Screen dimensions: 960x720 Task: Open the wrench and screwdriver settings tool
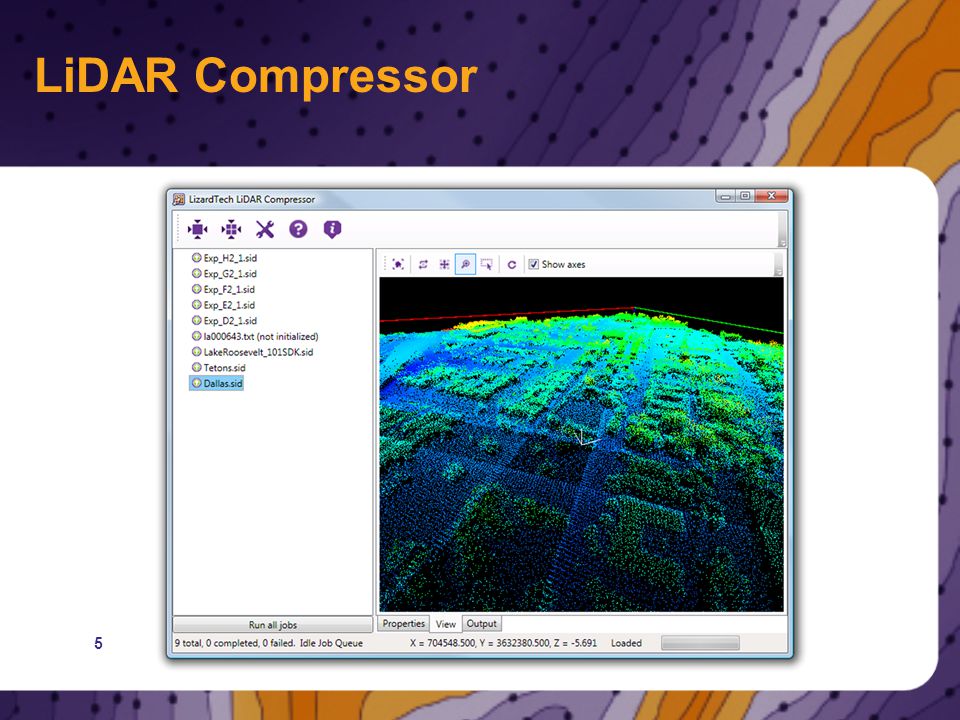(264, 230)
